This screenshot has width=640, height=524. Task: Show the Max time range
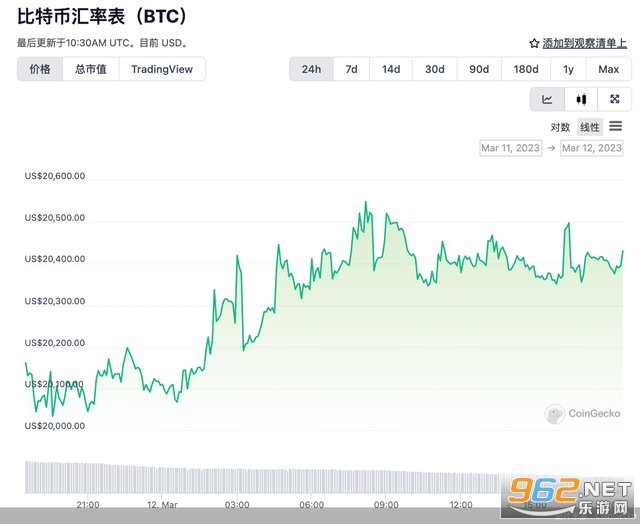(609, 69)
